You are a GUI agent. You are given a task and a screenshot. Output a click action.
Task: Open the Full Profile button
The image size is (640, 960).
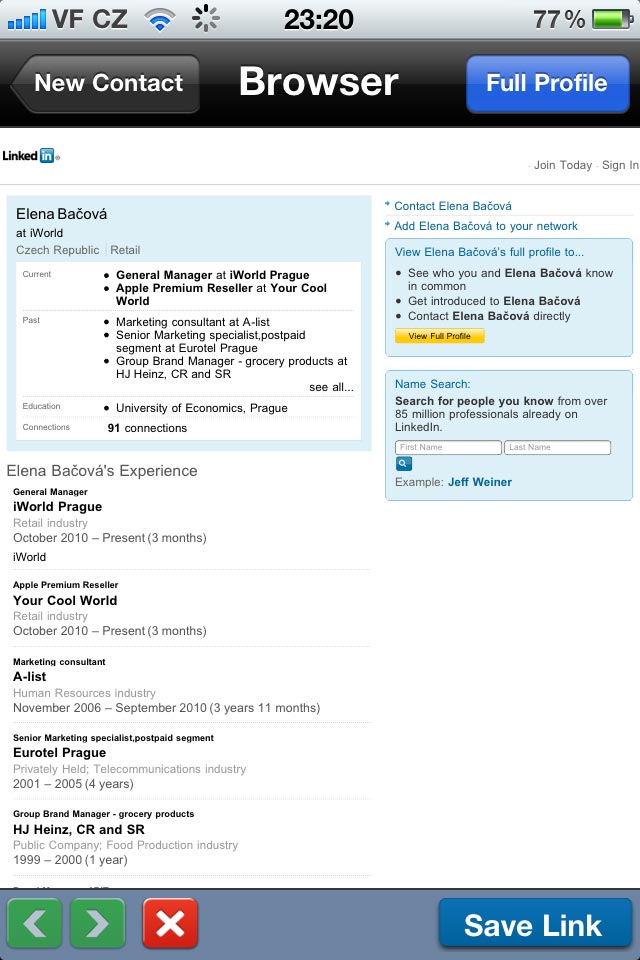(548, 83)
